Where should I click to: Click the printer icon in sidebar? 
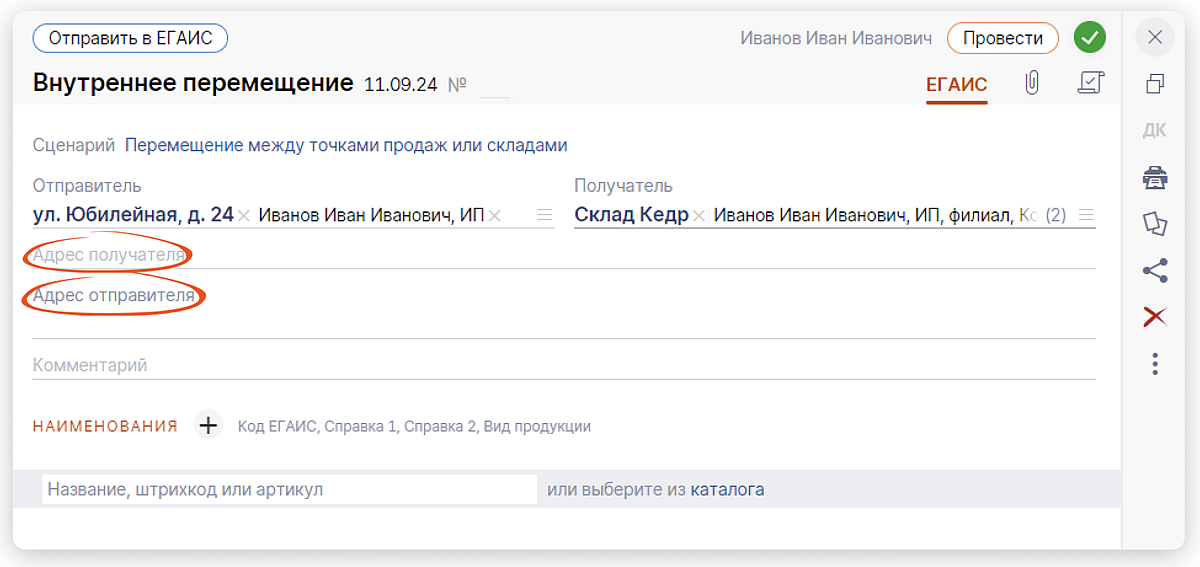(x=1155, y=179)
